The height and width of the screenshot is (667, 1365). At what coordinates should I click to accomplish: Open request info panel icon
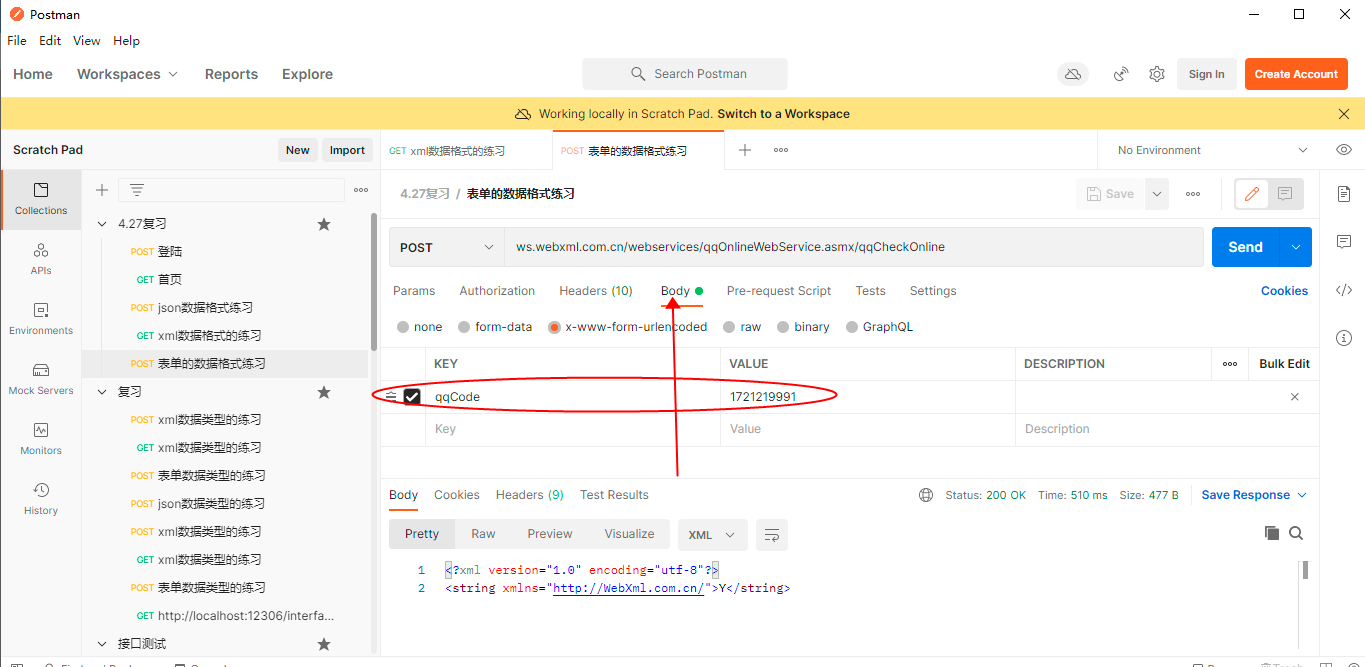pos(1344,338)
